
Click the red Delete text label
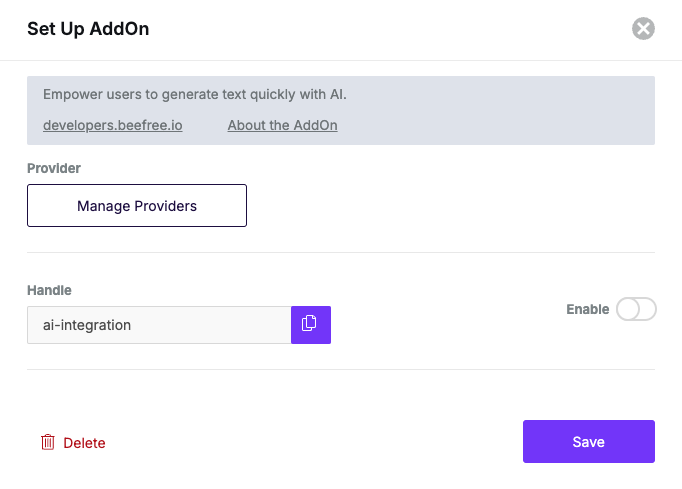(84, 443)
